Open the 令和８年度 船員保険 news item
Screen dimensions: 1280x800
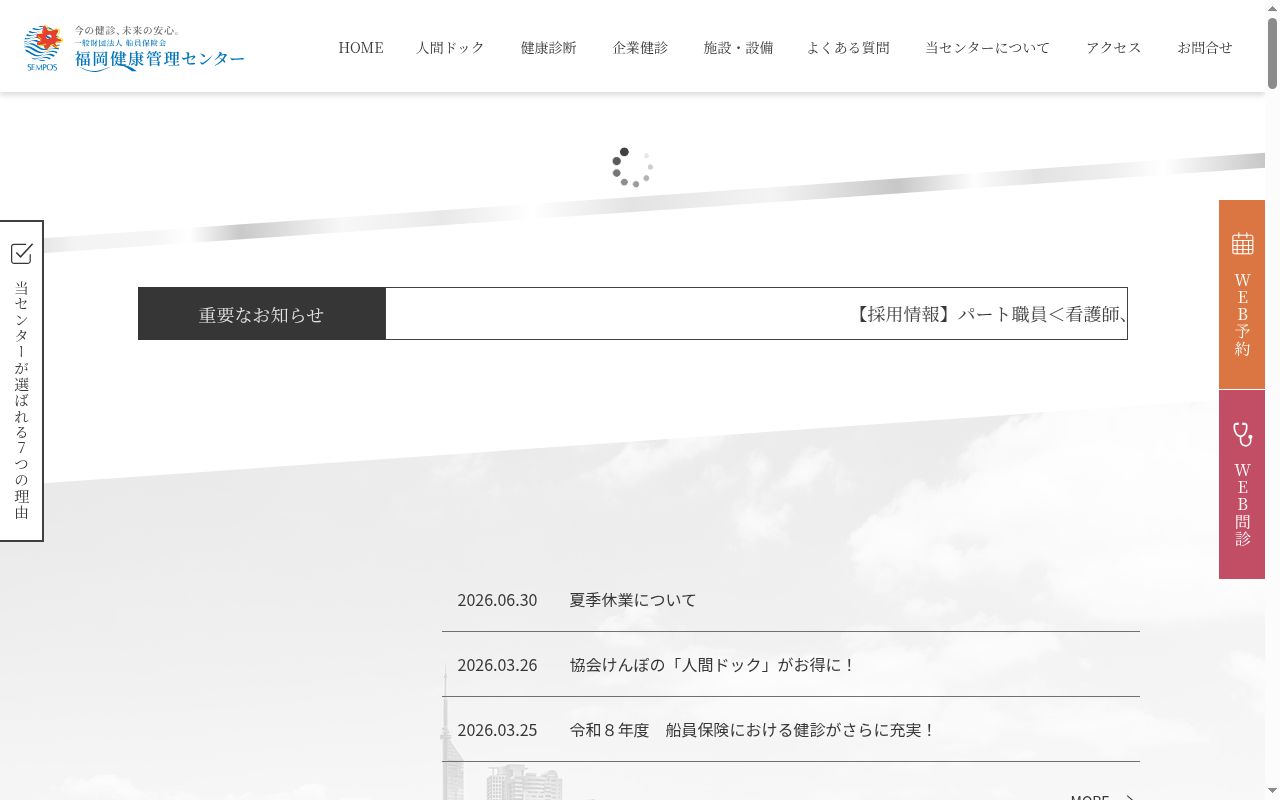[752, 730]
